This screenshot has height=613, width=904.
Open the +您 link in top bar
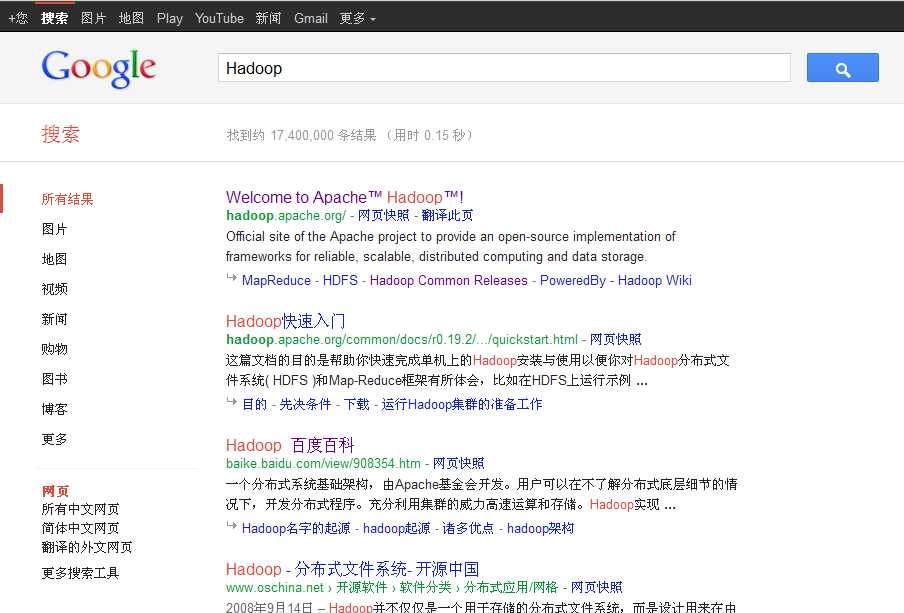pyautogui.click(x=18, y=18)
